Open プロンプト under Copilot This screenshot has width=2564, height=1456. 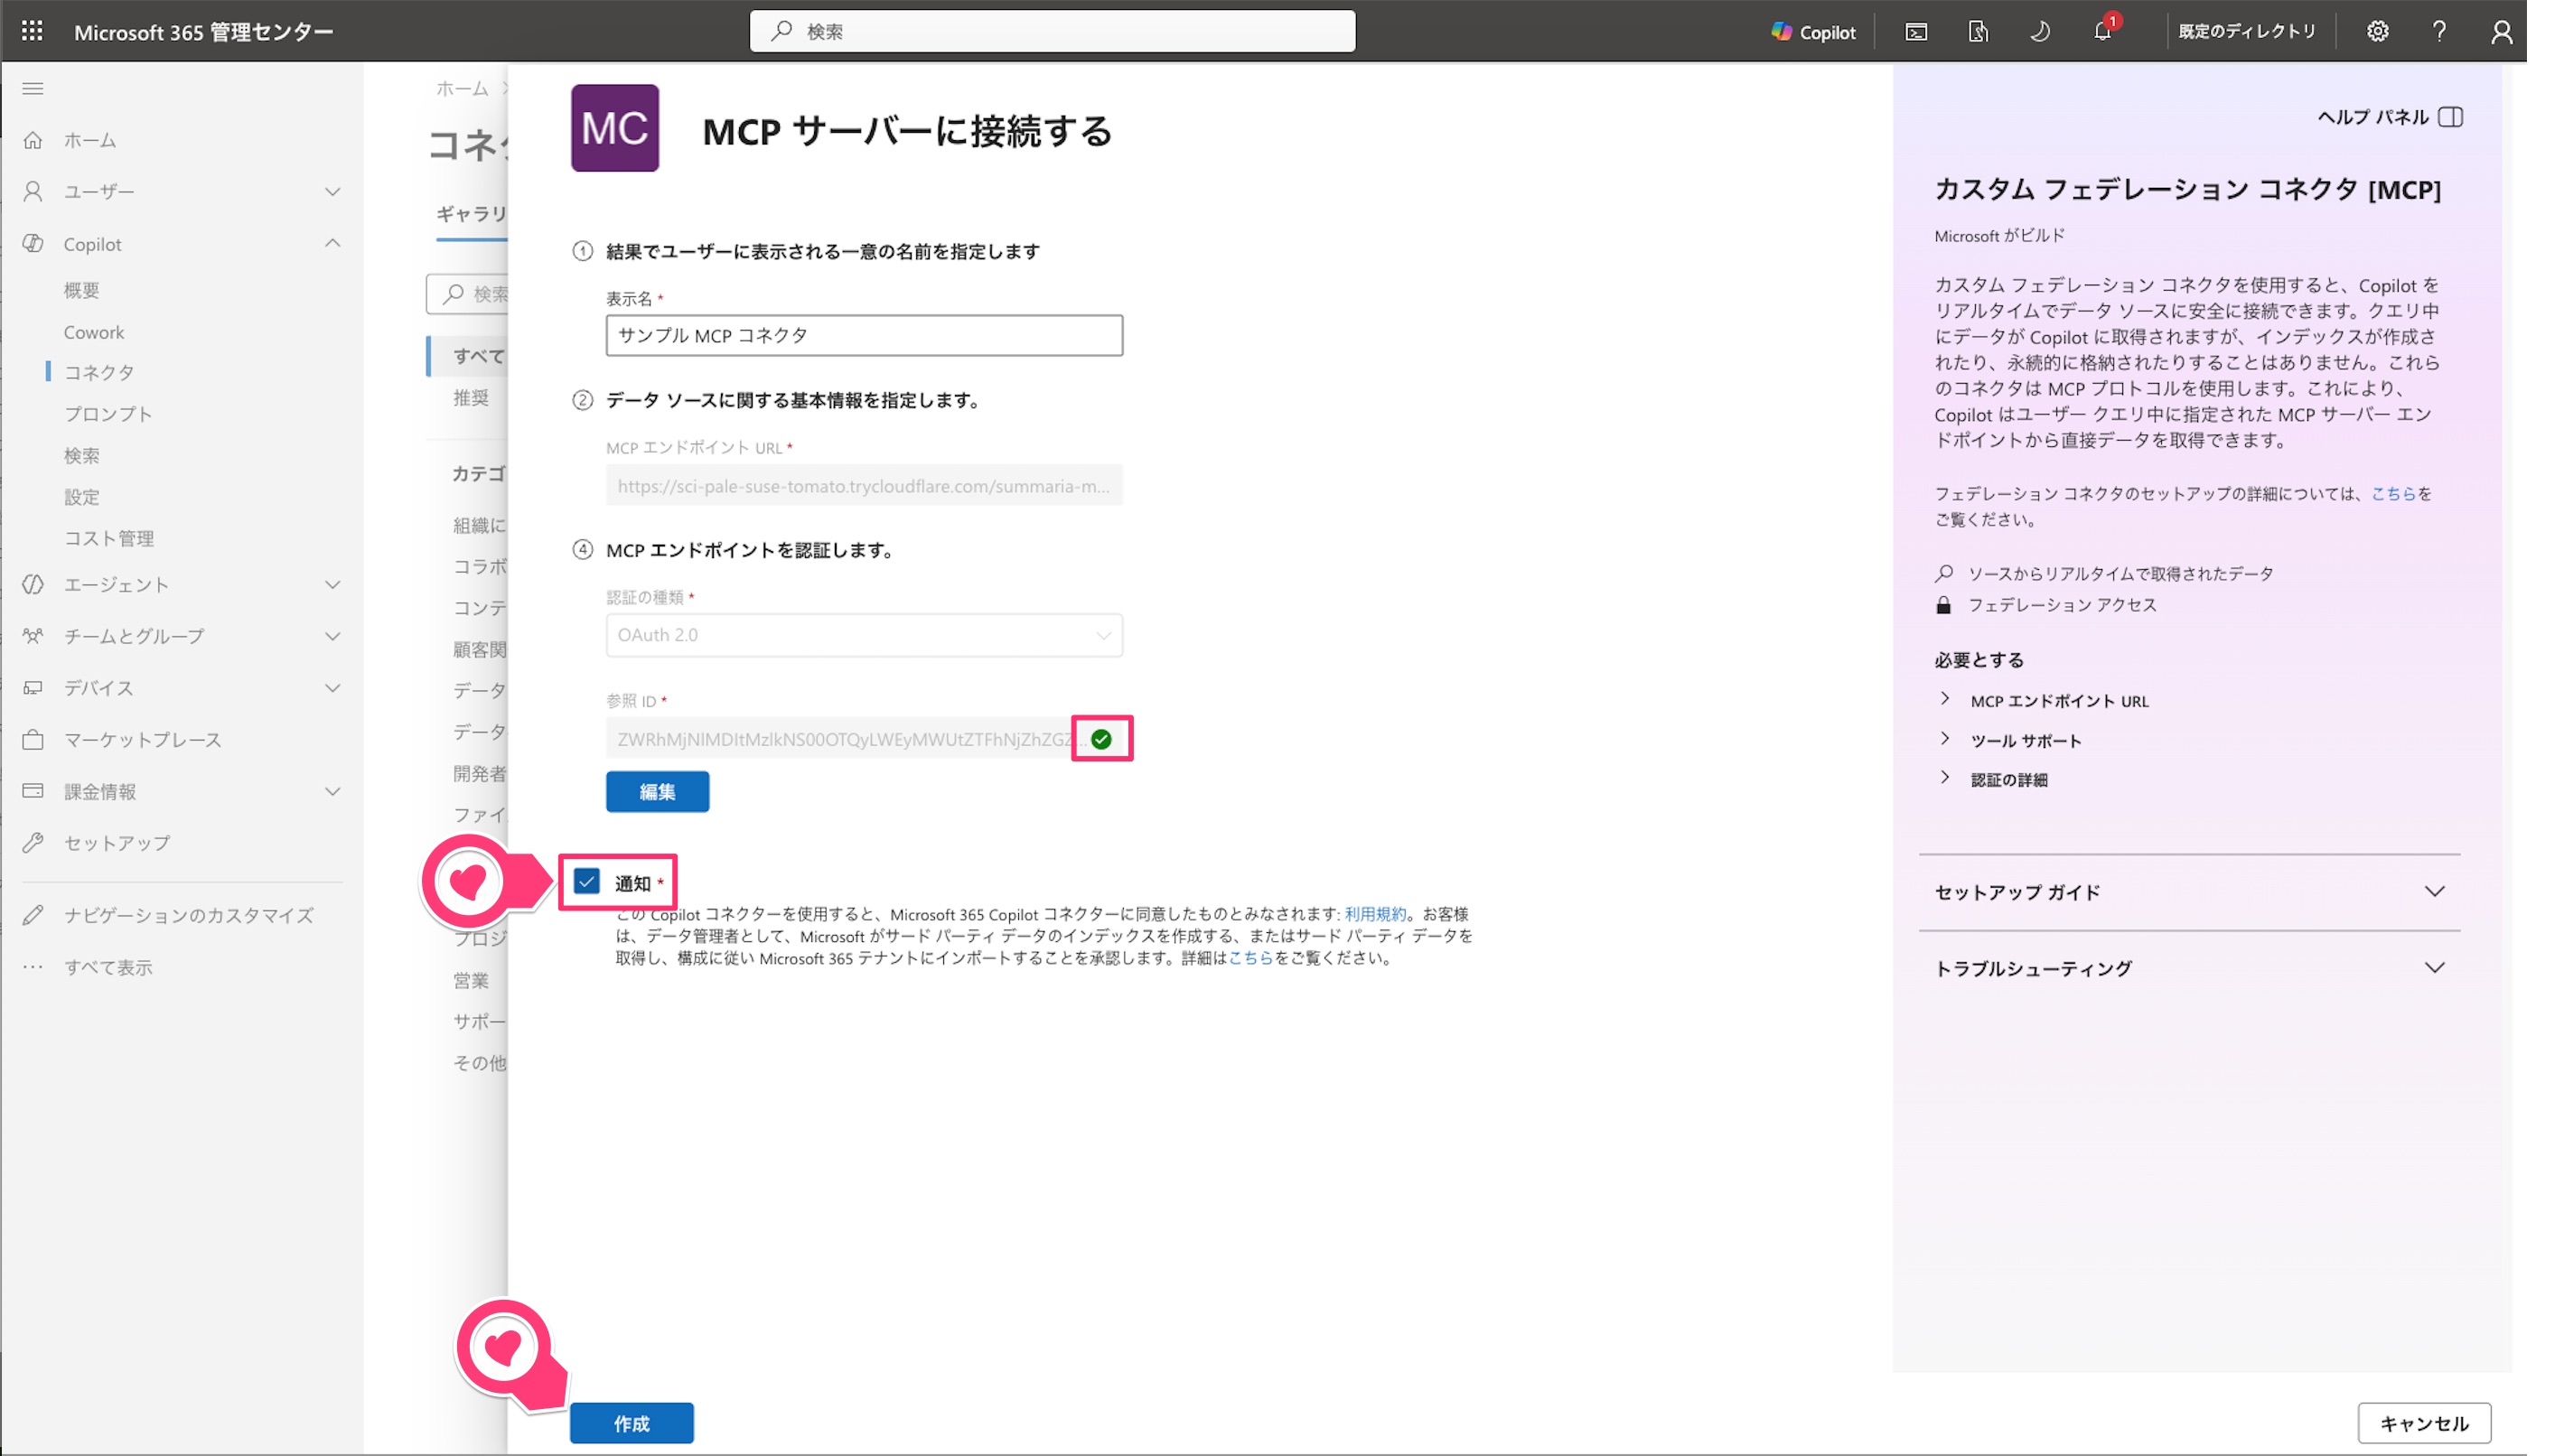click(108, 414)
